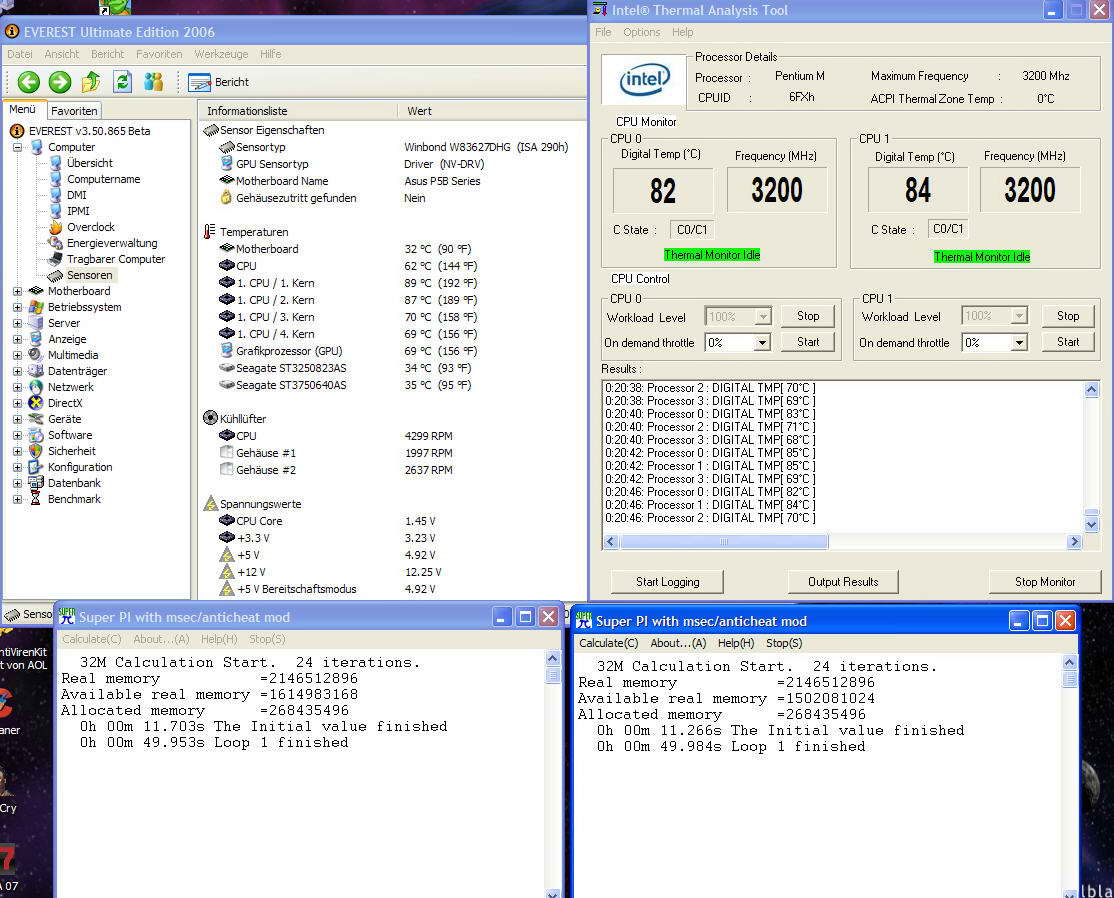This screenshot has height=898, width=1114.
Task: Click the Results horizontal scrollbar thumb
Action: [723, 542]
